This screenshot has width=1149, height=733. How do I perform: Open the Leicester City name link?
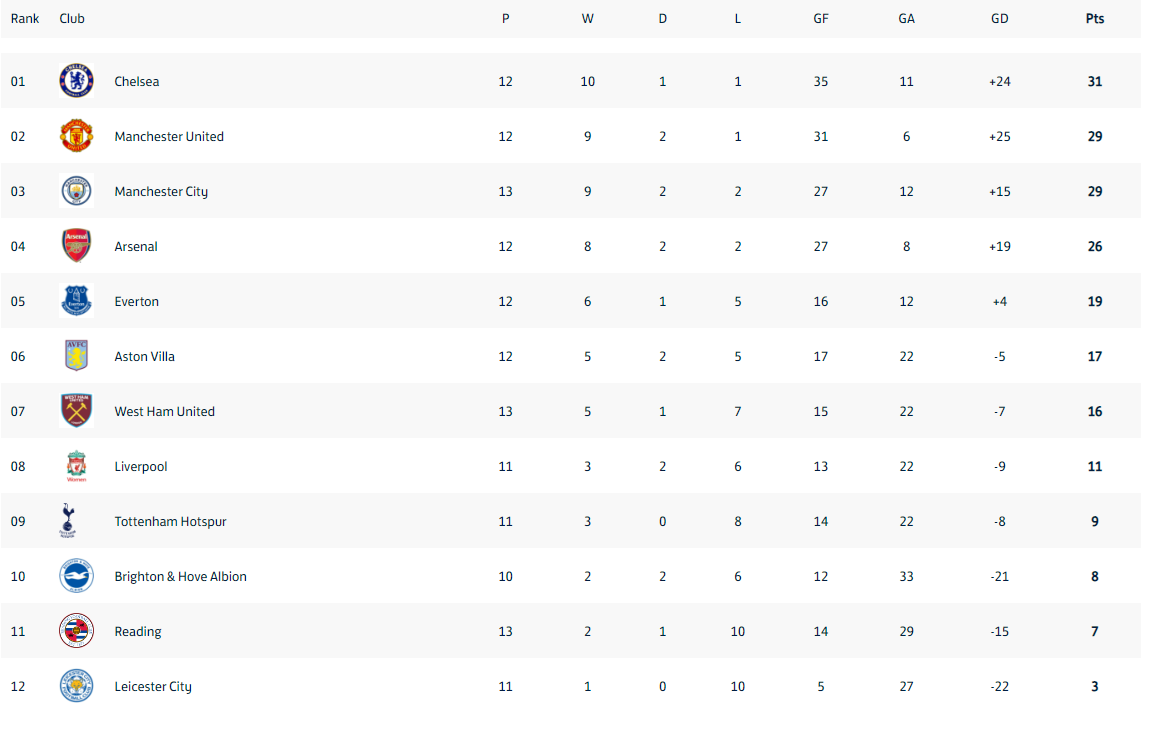152,686
